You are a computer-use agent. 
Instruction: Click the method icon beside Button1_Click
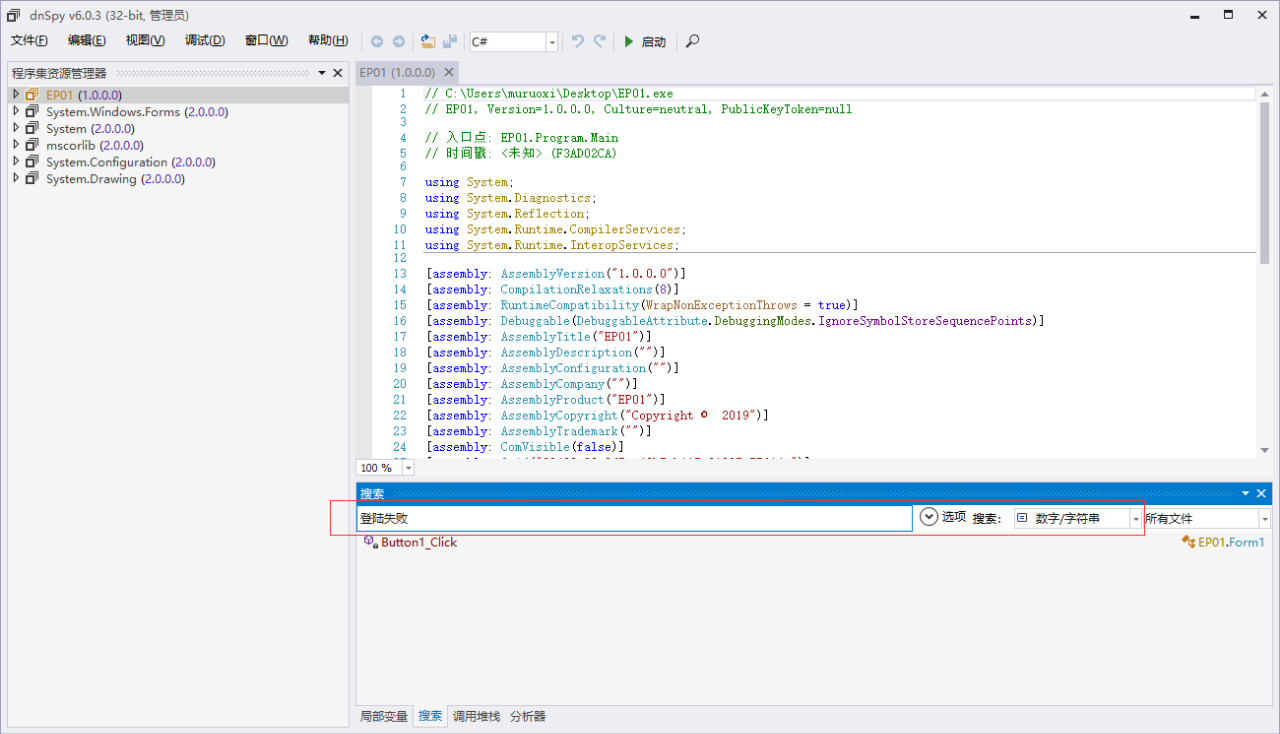click(x=369, y=541)
